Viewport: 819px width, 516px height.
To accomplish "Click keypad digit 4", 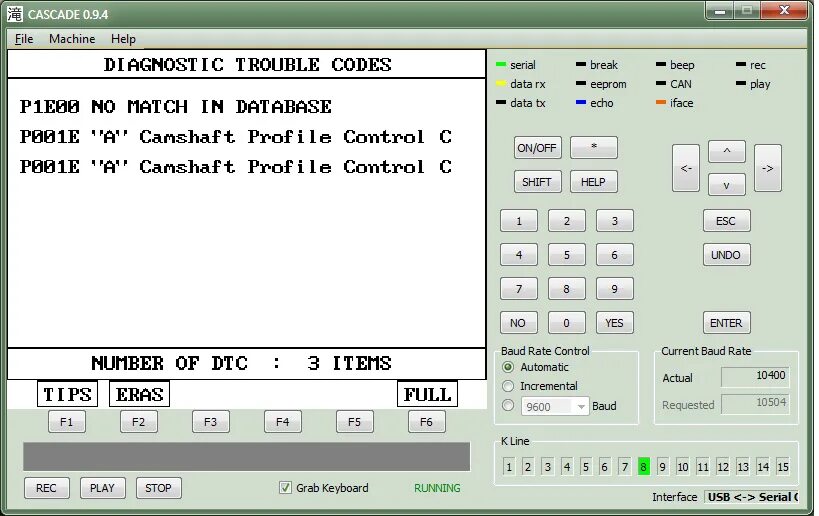I will 519,255.
